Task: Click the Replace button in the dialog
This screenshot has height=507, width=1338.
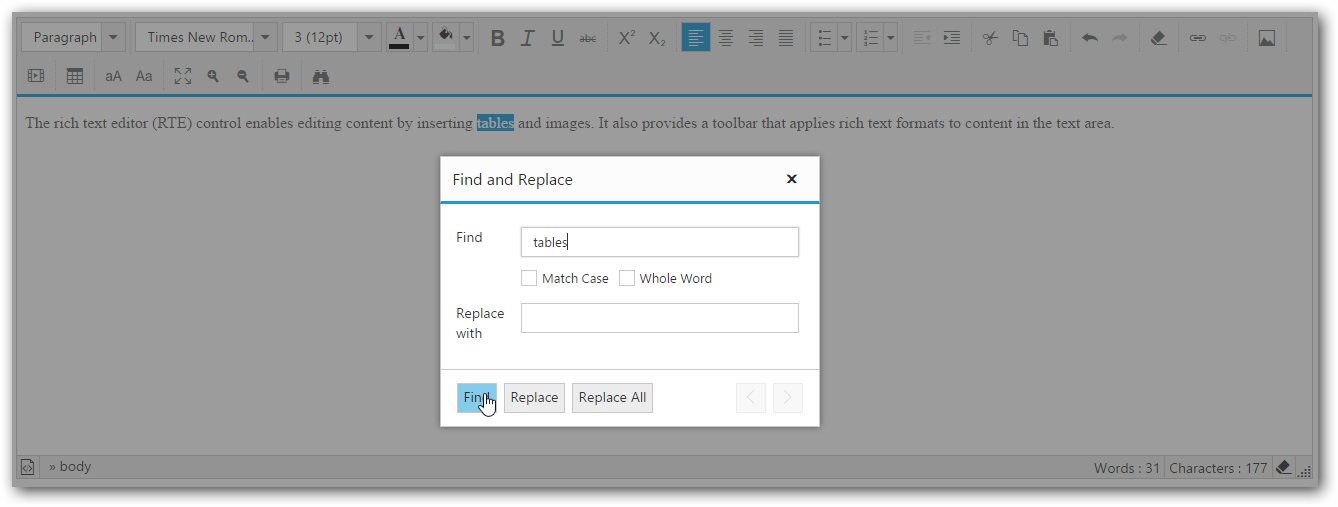Action: click(534, 397)
